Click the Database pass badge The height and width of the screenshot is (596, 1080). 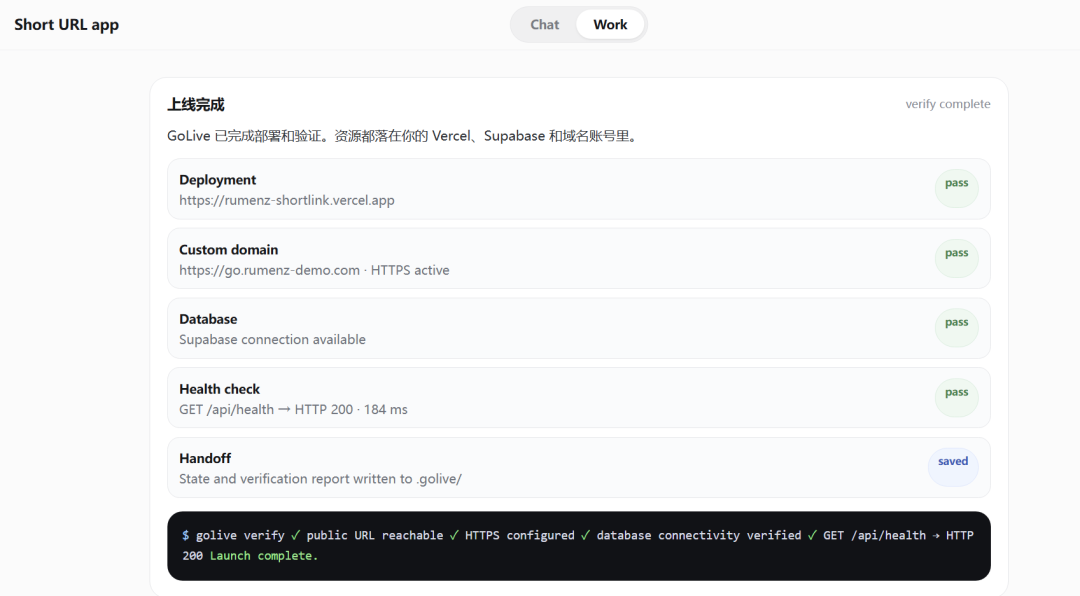pyautogui.click(x=956, y=328)
